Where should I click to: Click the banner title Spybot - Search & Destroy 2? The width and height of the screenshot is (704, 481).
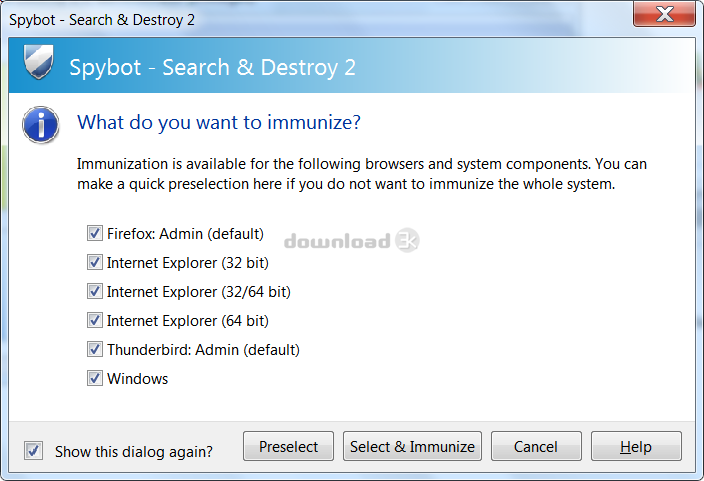click(x=212, y=68)
